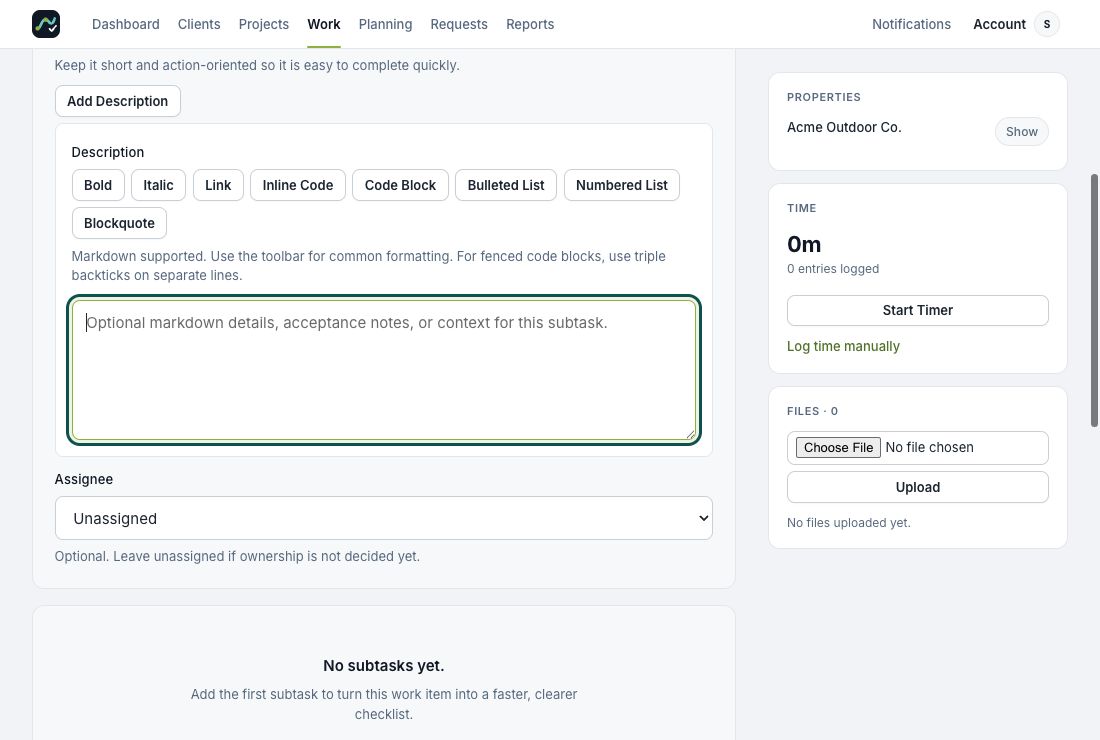Focus the description markdown textarea
The height and width of the screenshot is (740, 1100).
click(x=384, y=370)
